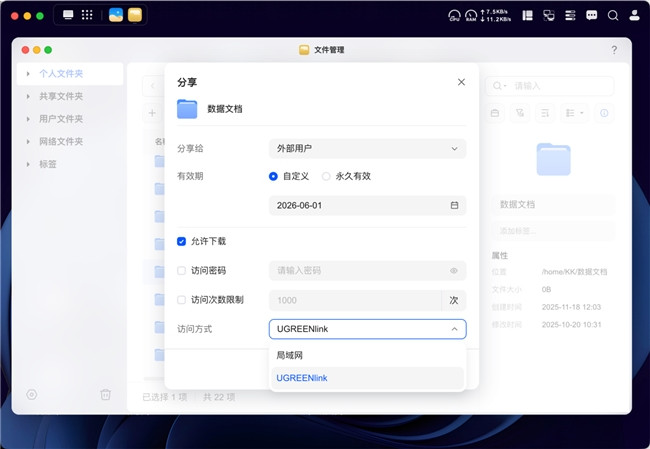The height and width of the screenshot is (449, 650).
Task: Close the share dialog with X
Action: 461,82
